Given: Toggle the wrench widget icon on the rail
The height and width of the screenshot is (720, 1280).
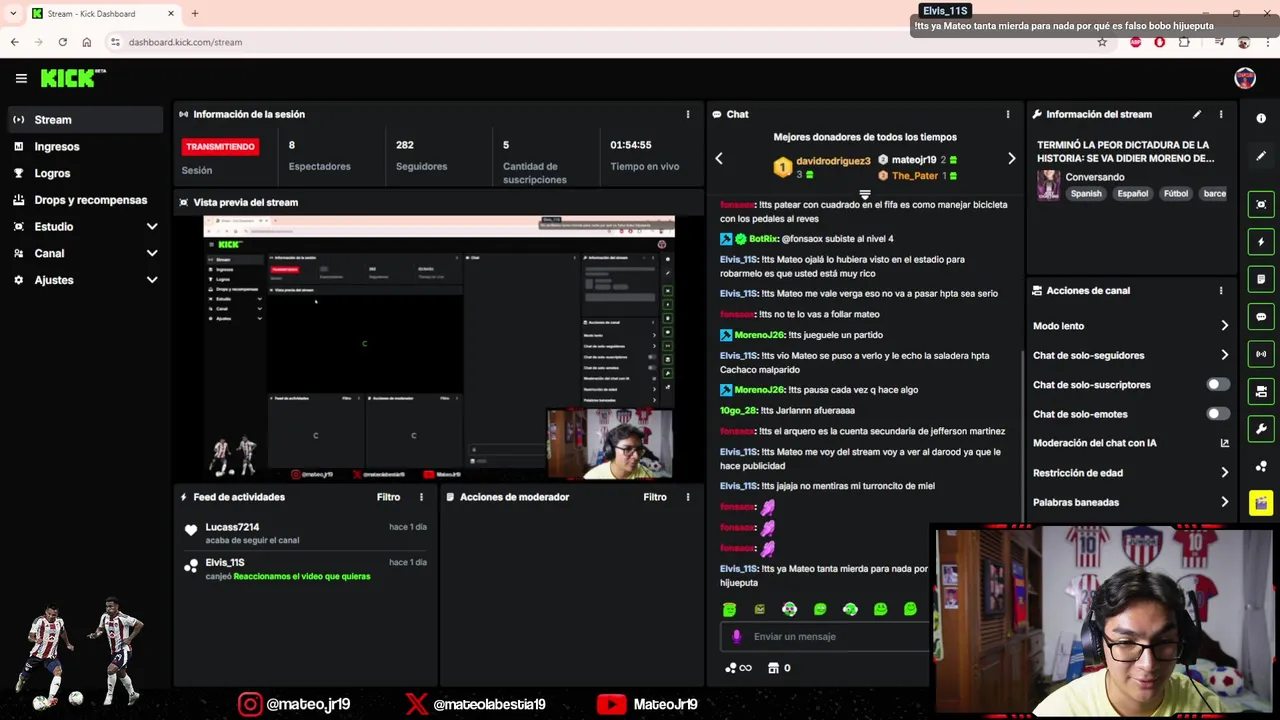Looking at the screenshot, I should [1261, 429].
